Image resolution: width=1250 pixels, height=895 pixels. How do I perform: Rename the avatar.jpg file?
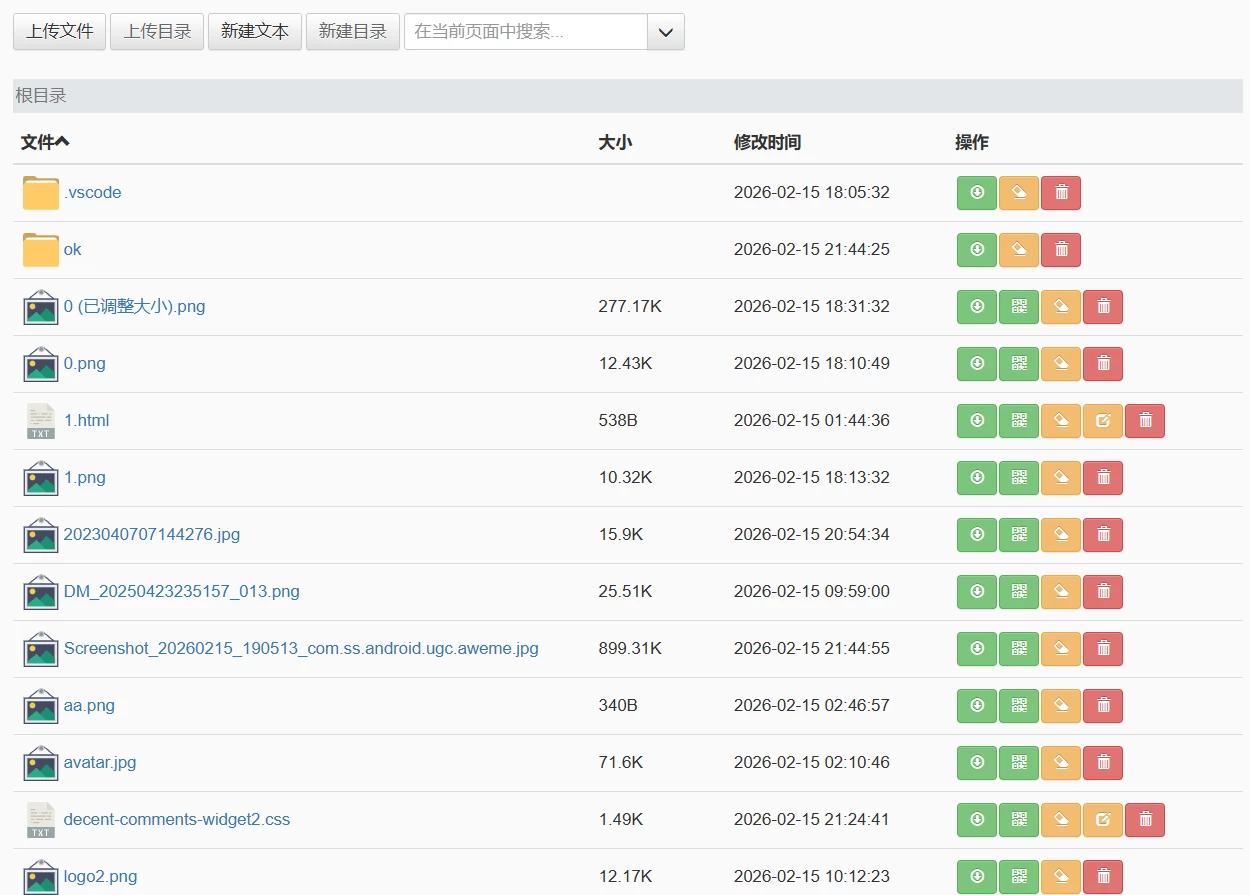1061,763
